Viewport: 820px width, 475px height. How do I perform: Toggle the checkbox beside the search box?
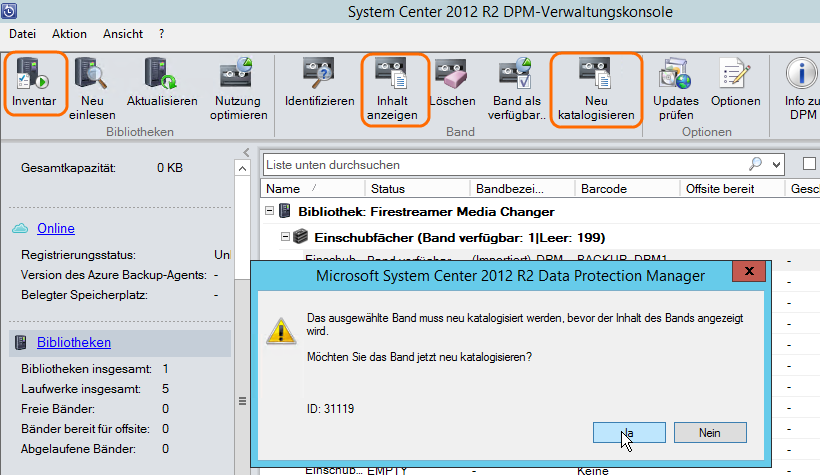[809, 164]
